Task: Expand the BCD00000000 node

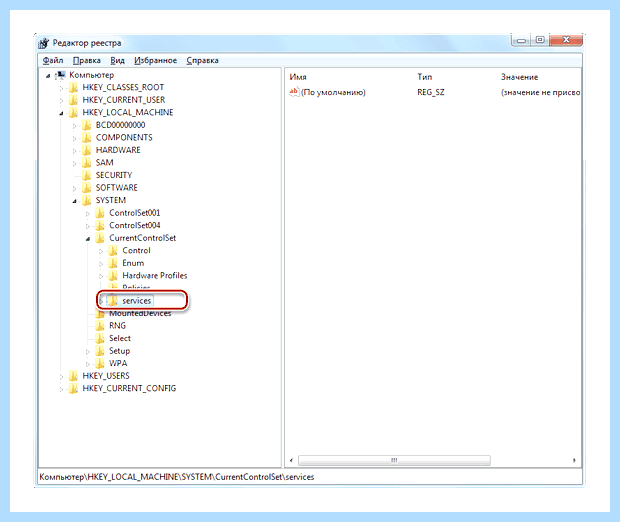Action: pyautogui.click(x=74, y=126)
